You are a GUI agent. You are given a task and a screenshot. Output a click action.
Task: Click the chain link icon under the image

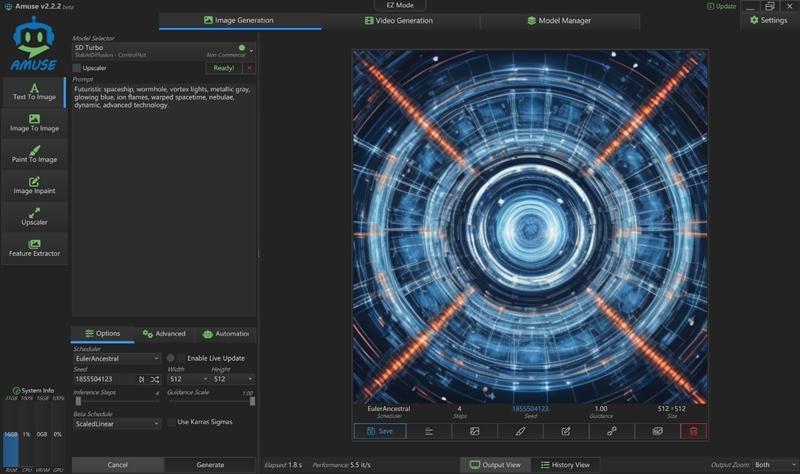point(611,431)
